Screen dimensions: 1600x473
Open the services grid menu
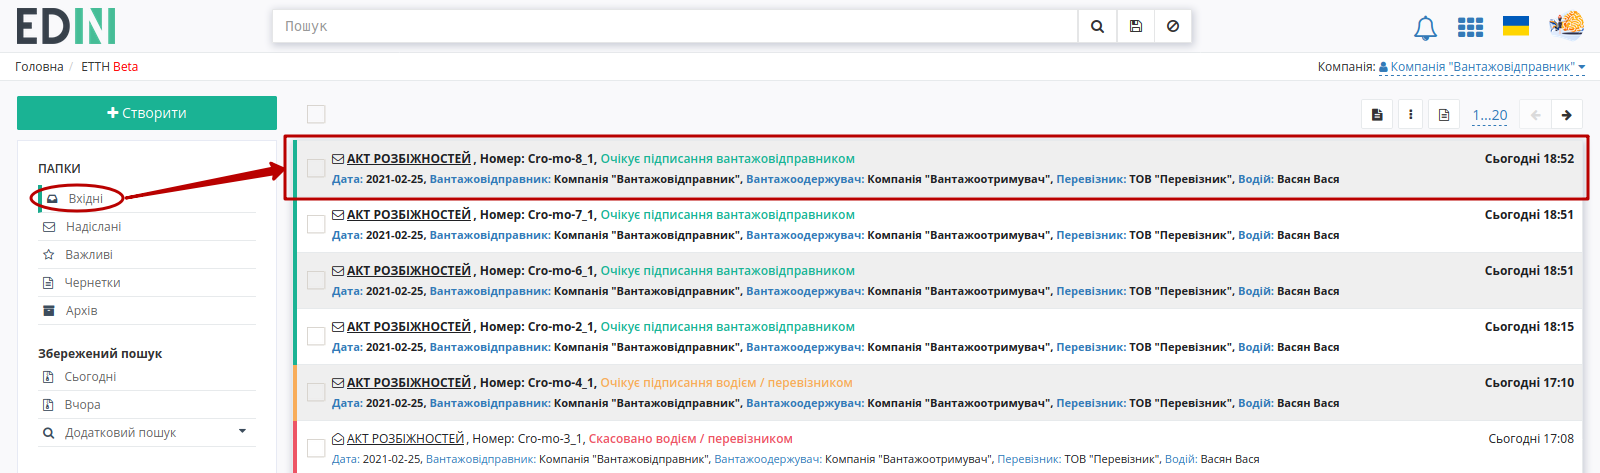click(x=1470, y=27)
